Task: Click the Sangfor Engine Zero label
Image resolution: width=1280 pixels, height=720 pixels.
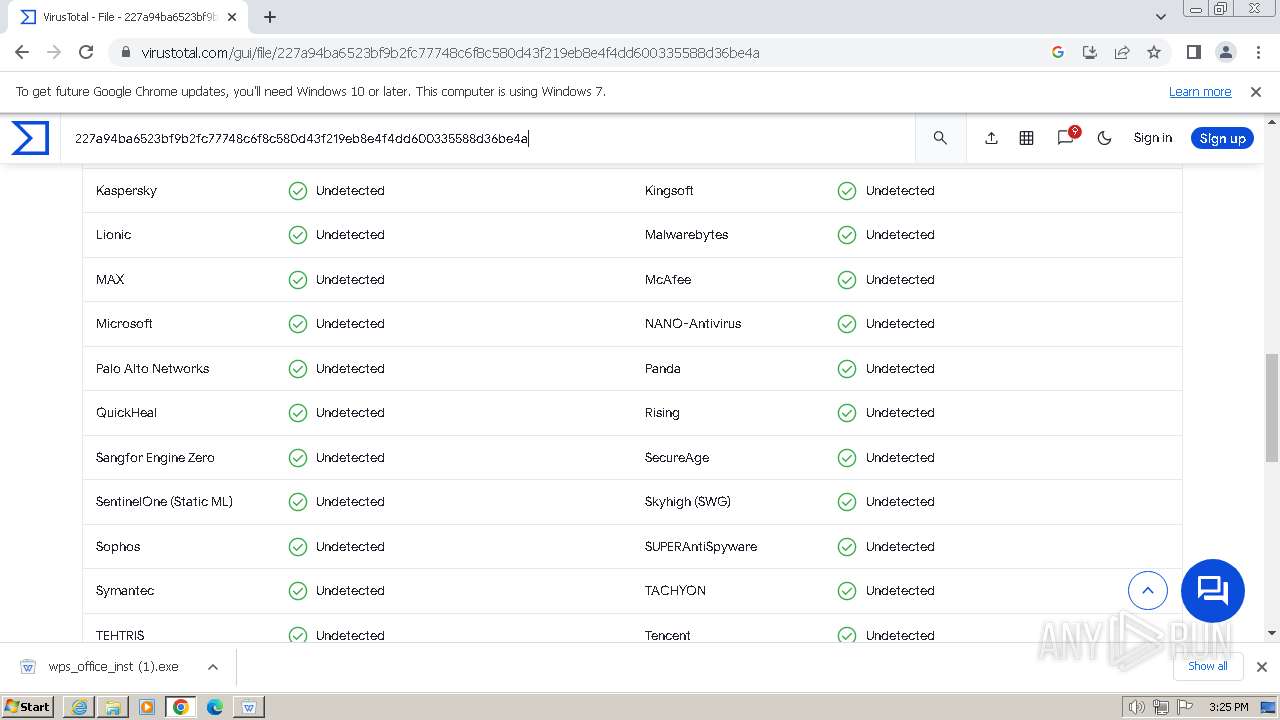Action: tap(155, 458)
